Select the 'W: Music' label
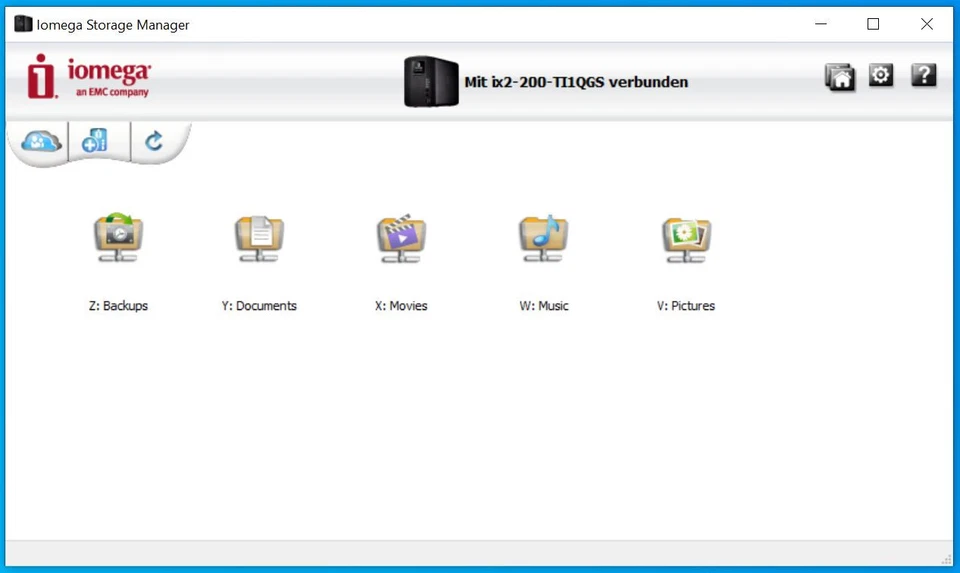 point(544,305)
